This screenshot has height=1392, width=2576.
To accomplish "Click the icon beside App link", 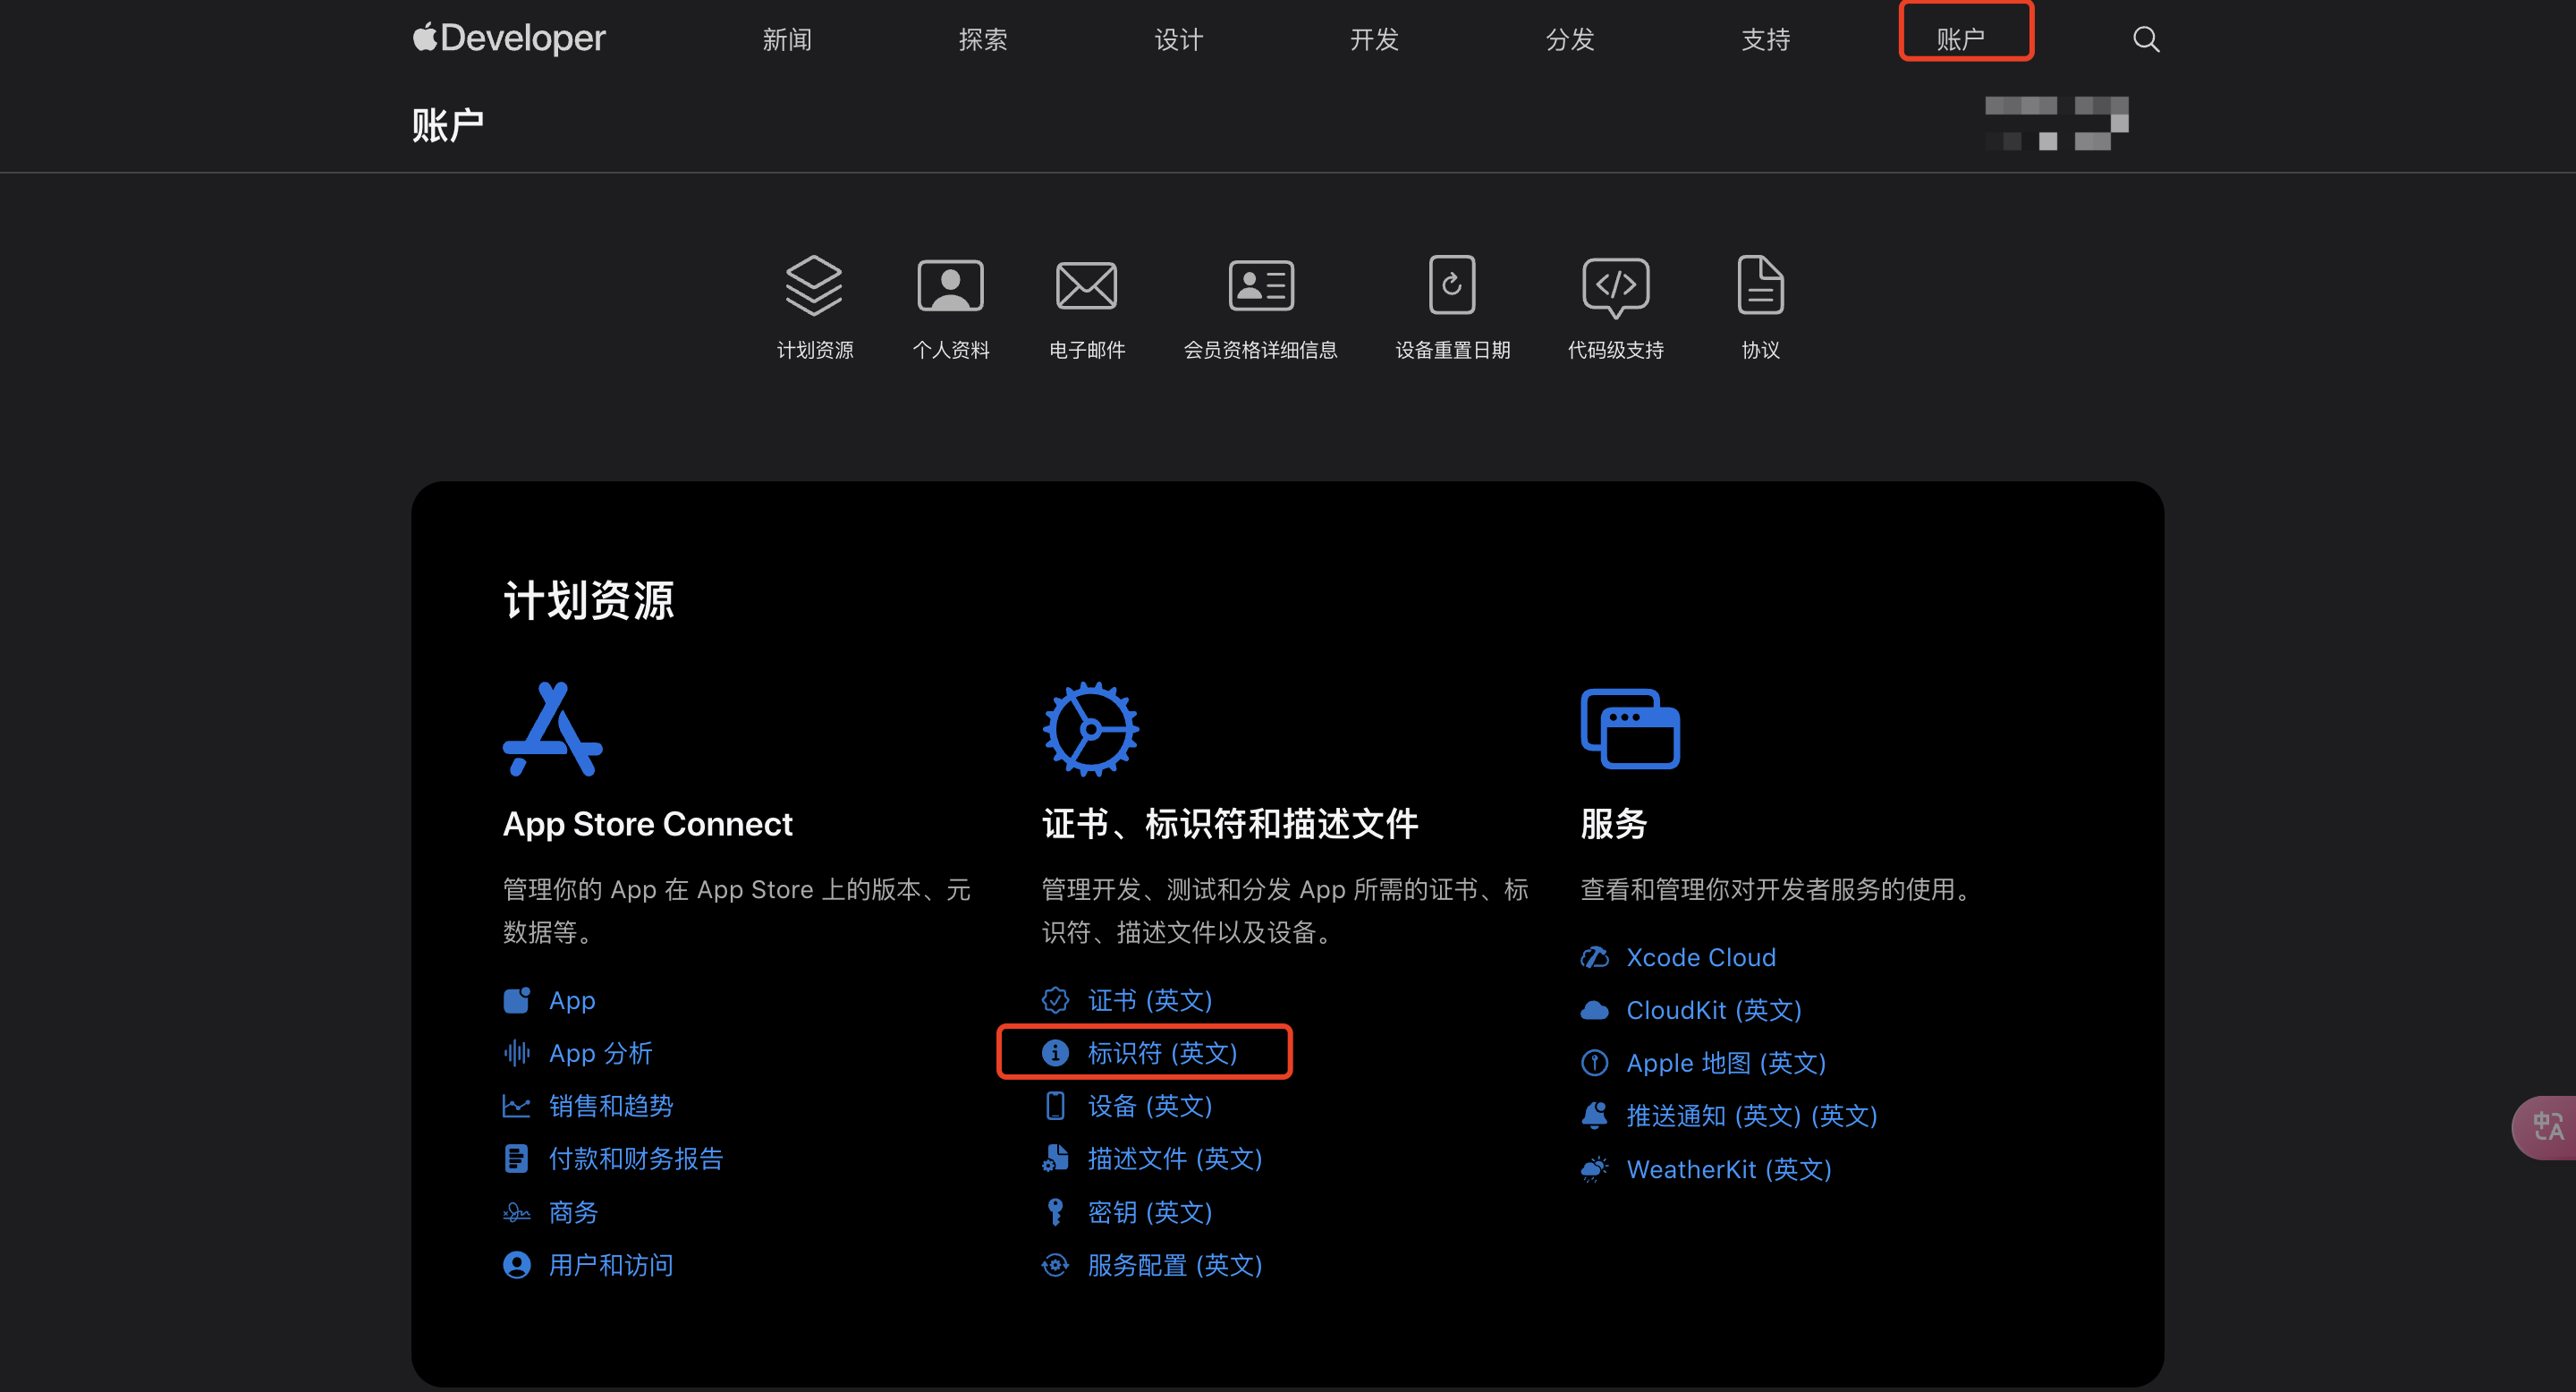I will 516,1000.
